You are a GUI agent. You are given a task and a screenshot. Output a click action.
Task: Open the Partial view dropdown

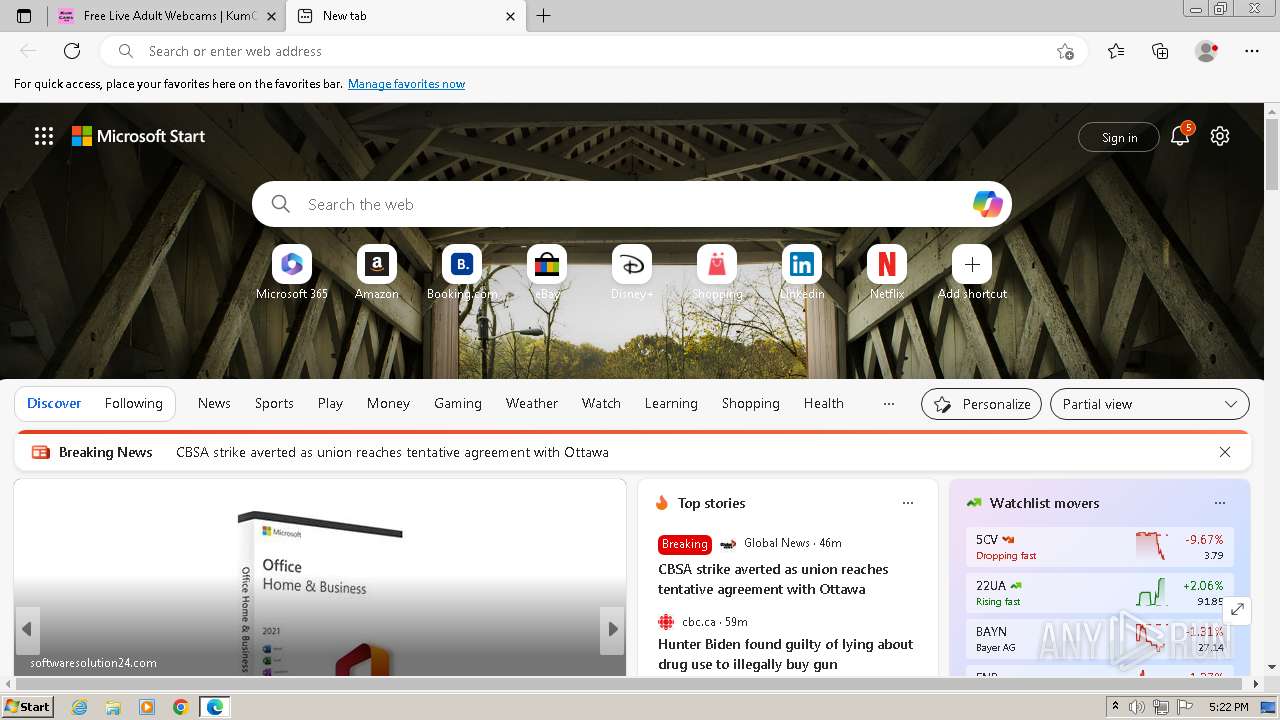[x=1150, y=404]
